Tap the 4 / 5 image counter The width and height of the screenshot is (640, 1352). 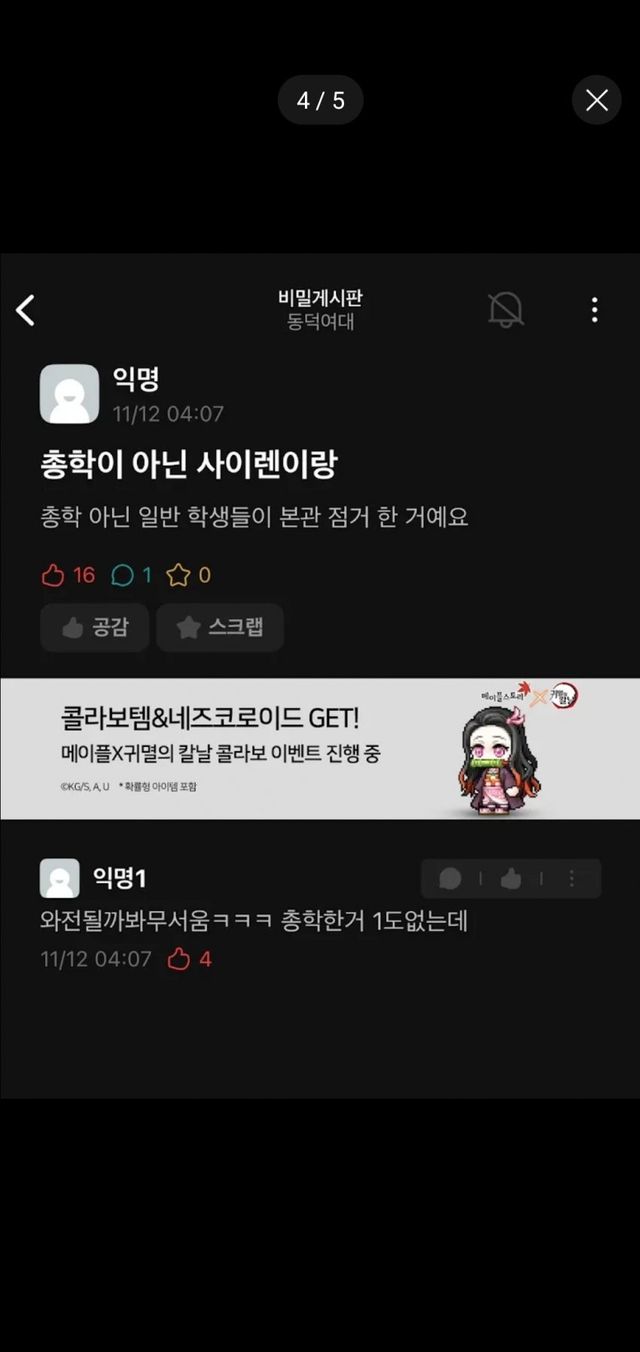(x=320, y=100)
